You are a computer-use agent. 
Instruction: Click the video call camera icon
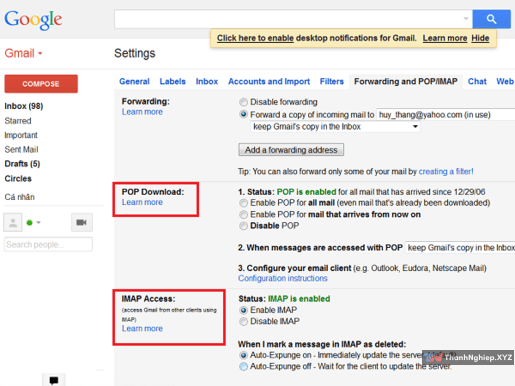(x=82, y=222)
